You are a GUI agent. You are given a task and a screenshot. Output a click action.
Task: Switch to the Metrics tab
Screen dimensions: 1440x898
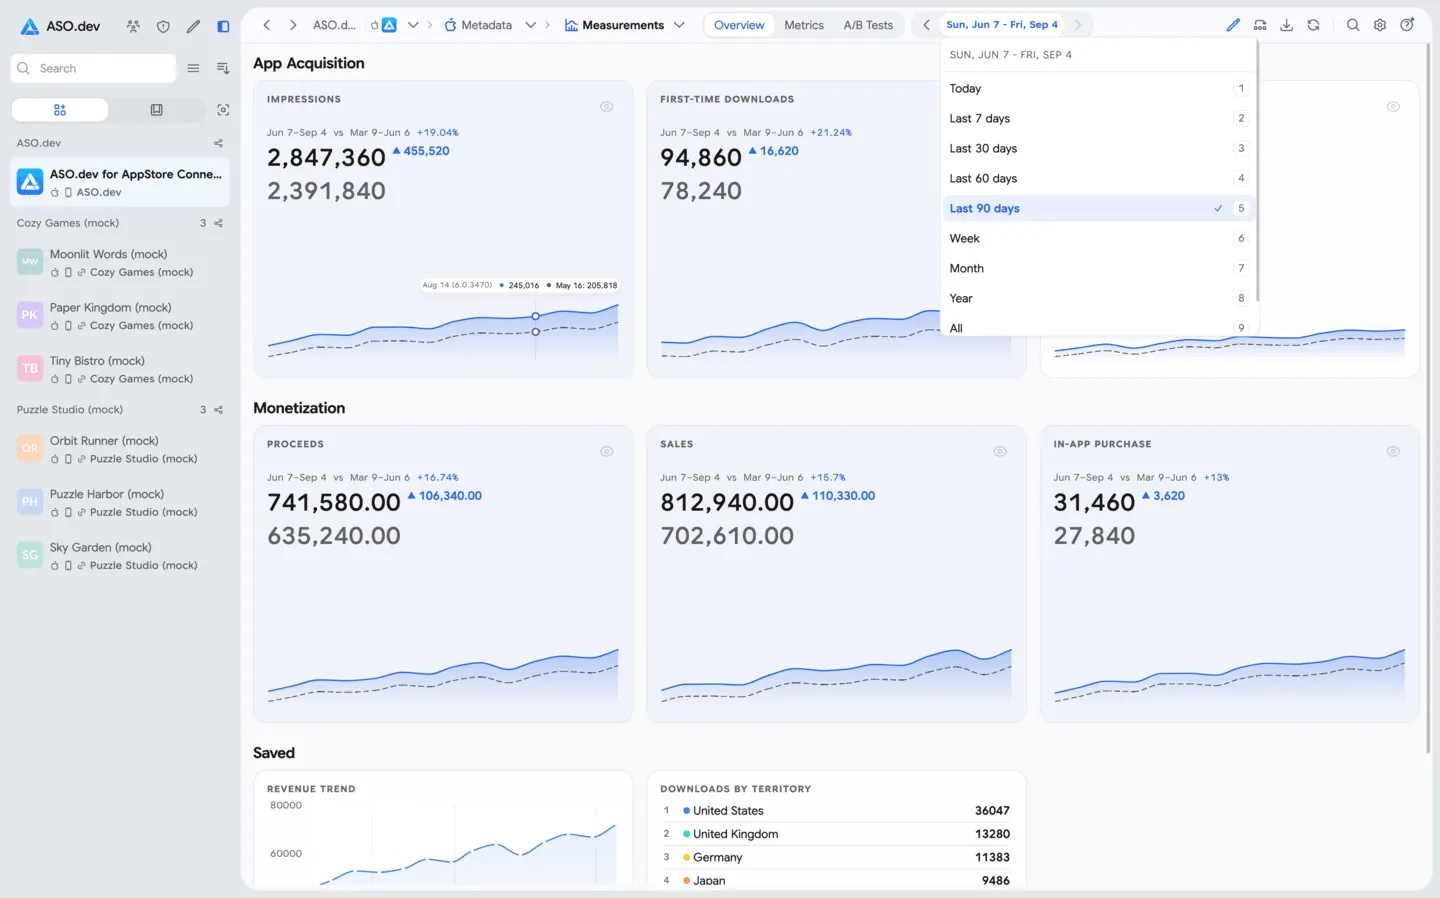click(804, 25)
